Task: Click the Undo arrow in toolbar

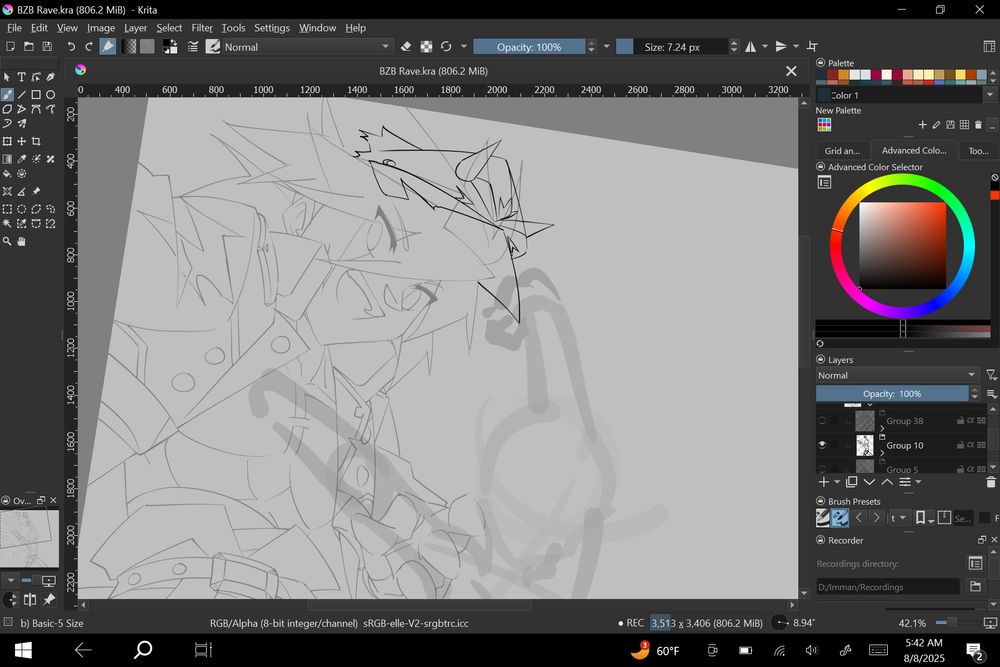Action: (71, 47)
